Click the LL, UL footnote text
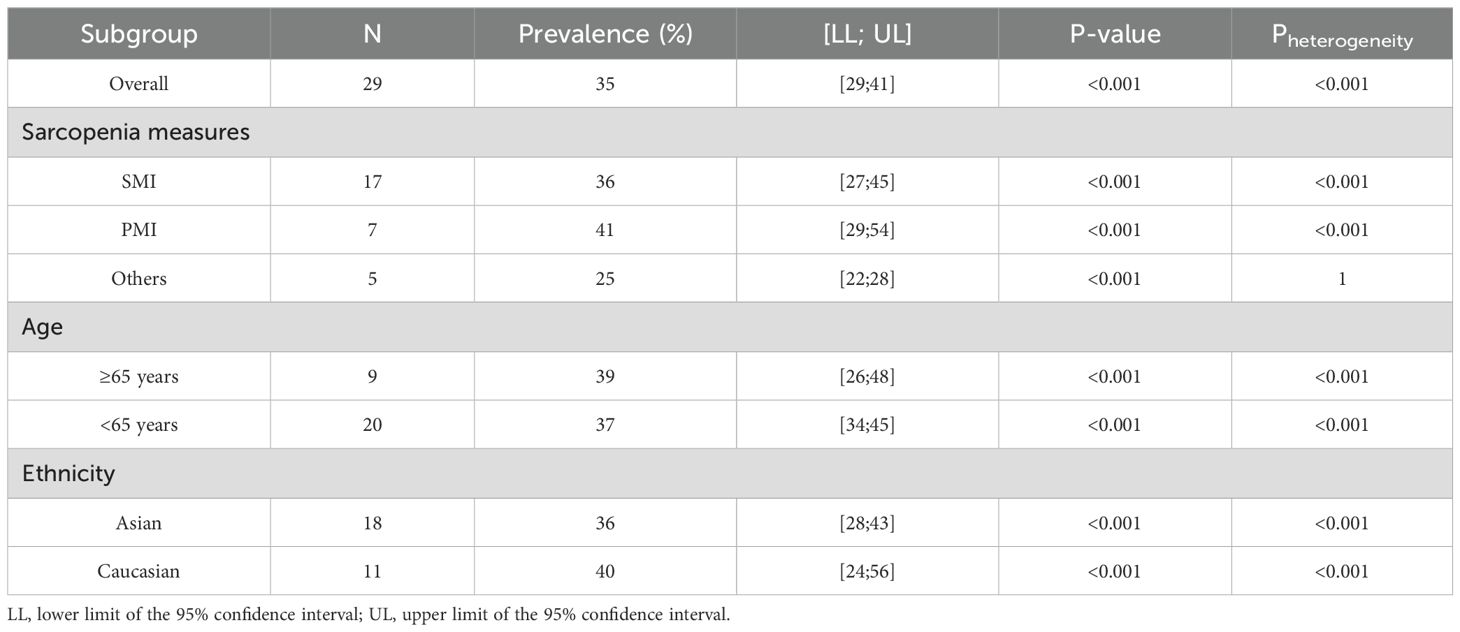This screenshot has height=632, width=1460. coord(368,615)
